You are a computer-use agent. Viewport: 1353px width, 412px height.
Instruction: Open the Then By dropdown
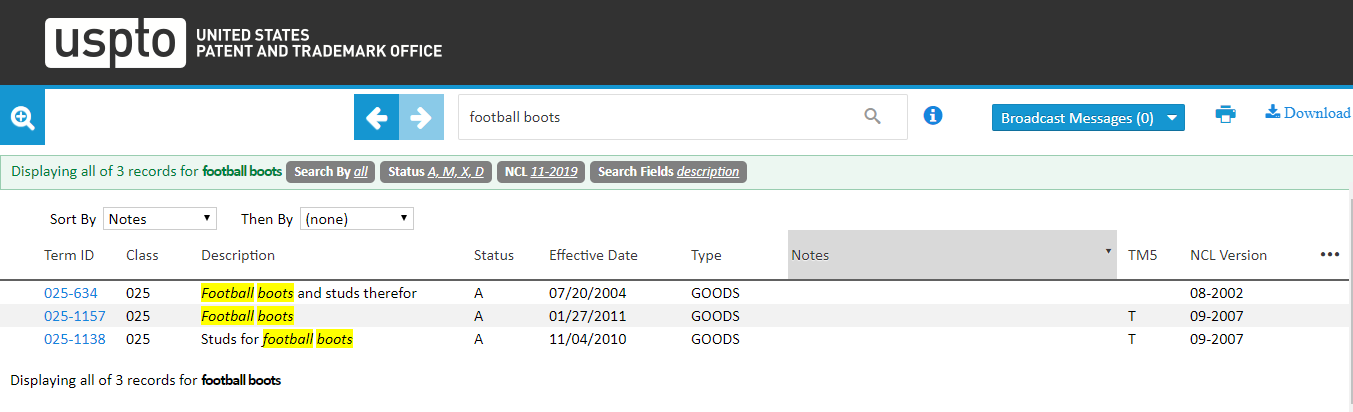[x=356, y=219]
